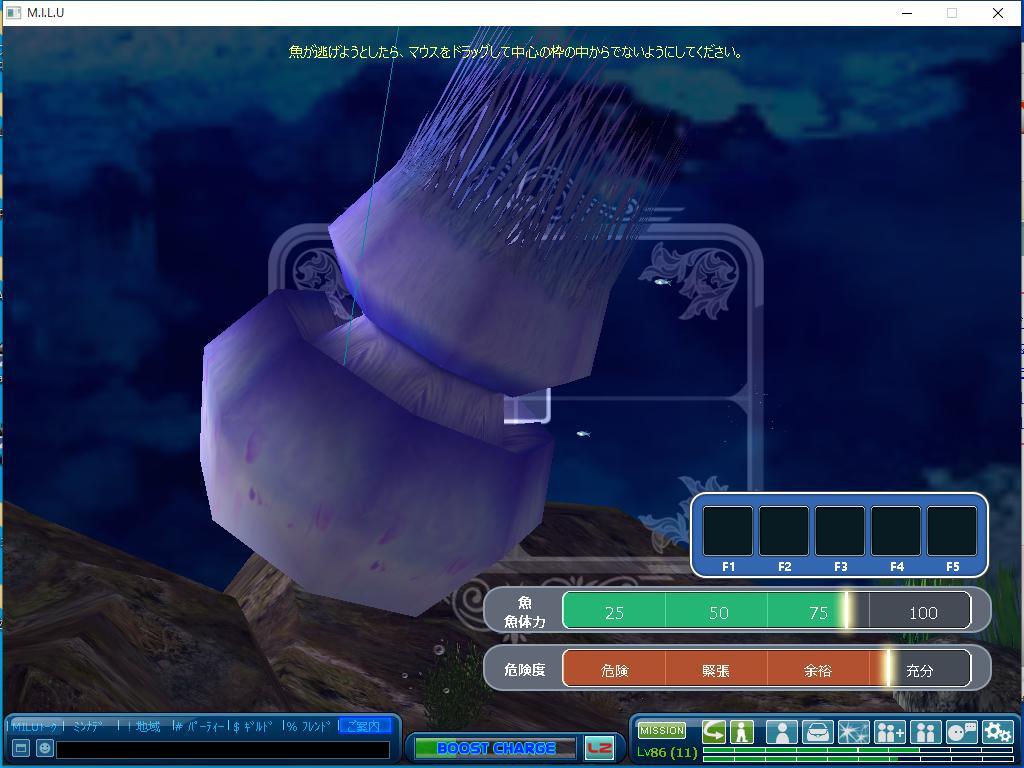Click the green standing character icon
The image size is (1024, 768).
(741, 732)
